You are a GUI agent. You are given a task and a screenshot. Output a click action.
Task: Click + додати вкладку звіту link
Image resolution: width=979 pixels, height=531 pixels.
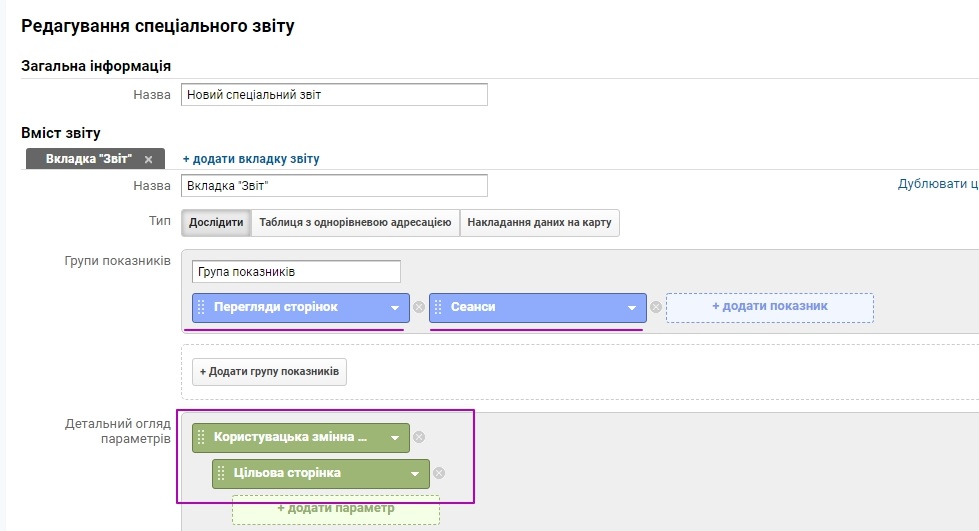[x=250, y=159]
